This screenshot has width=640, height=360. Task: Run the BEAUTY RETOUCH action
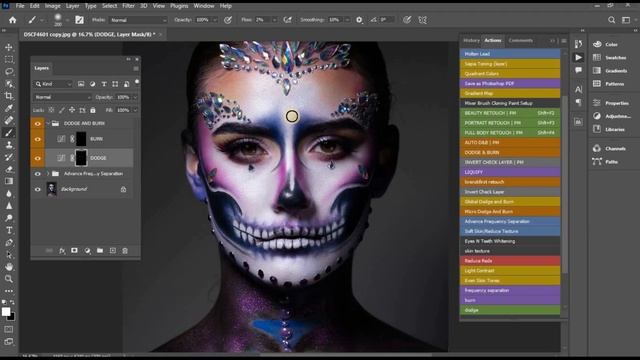click(x=510, y=113)
